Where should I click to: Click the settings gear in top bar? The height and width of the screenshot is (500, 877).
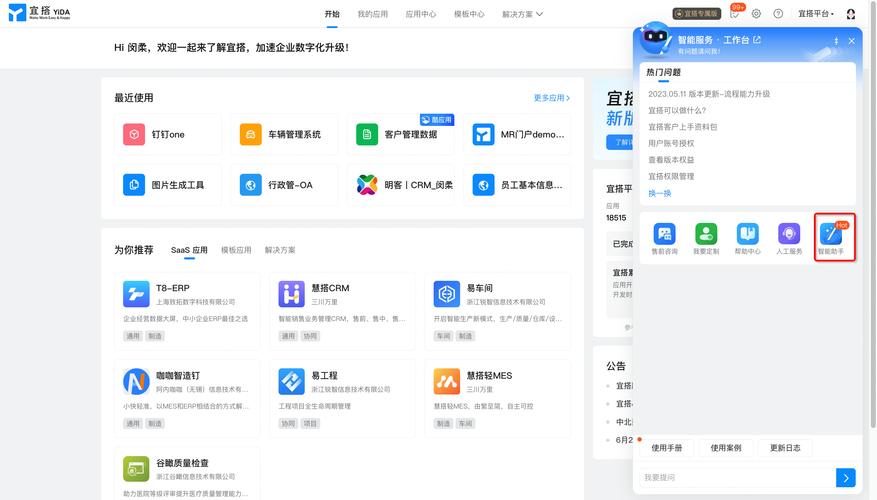(756, 14)
